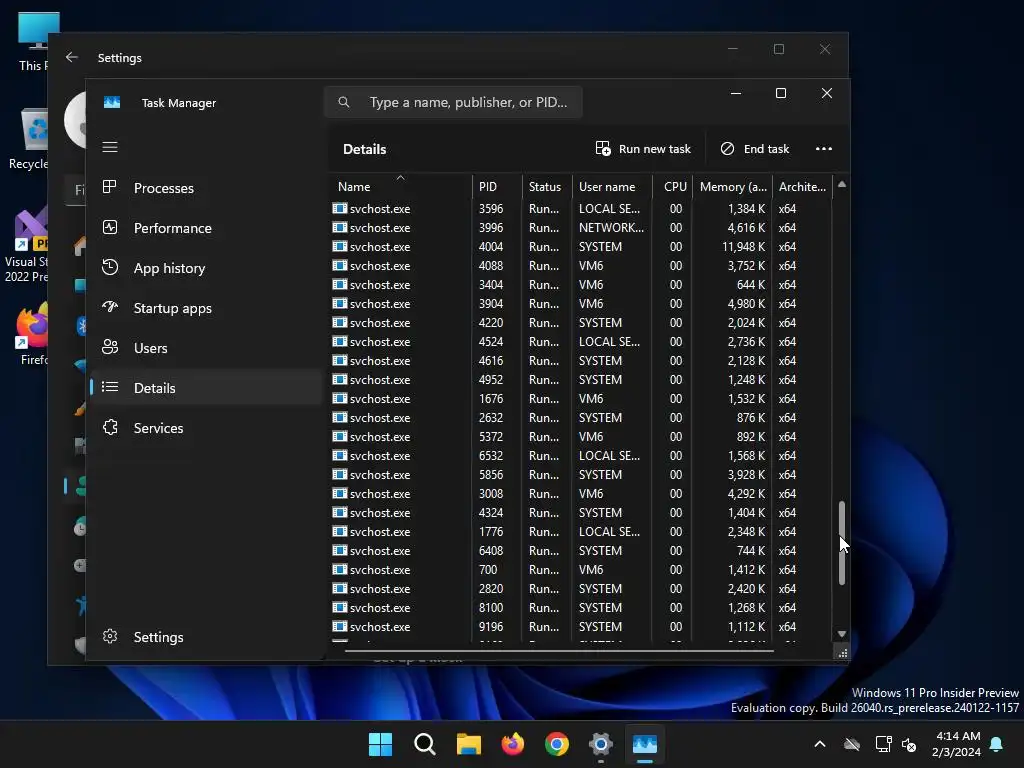Sort by the PID column header
This screenshot has height=768, width=1024.
tap(497, 187)
